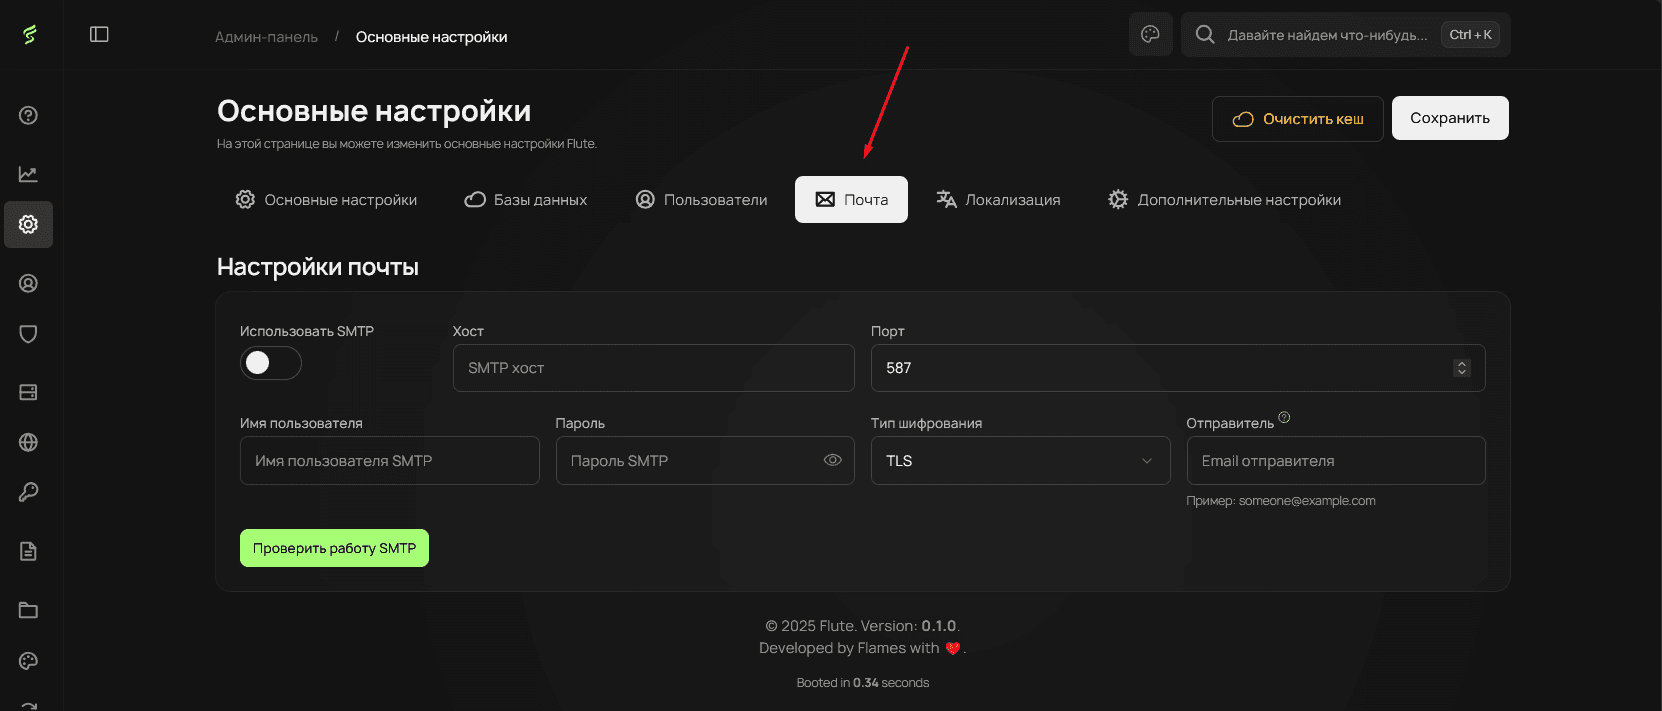Click the palette theme icon in header
Viewport: 1662px width, 711px height.
coord(1150,35)
